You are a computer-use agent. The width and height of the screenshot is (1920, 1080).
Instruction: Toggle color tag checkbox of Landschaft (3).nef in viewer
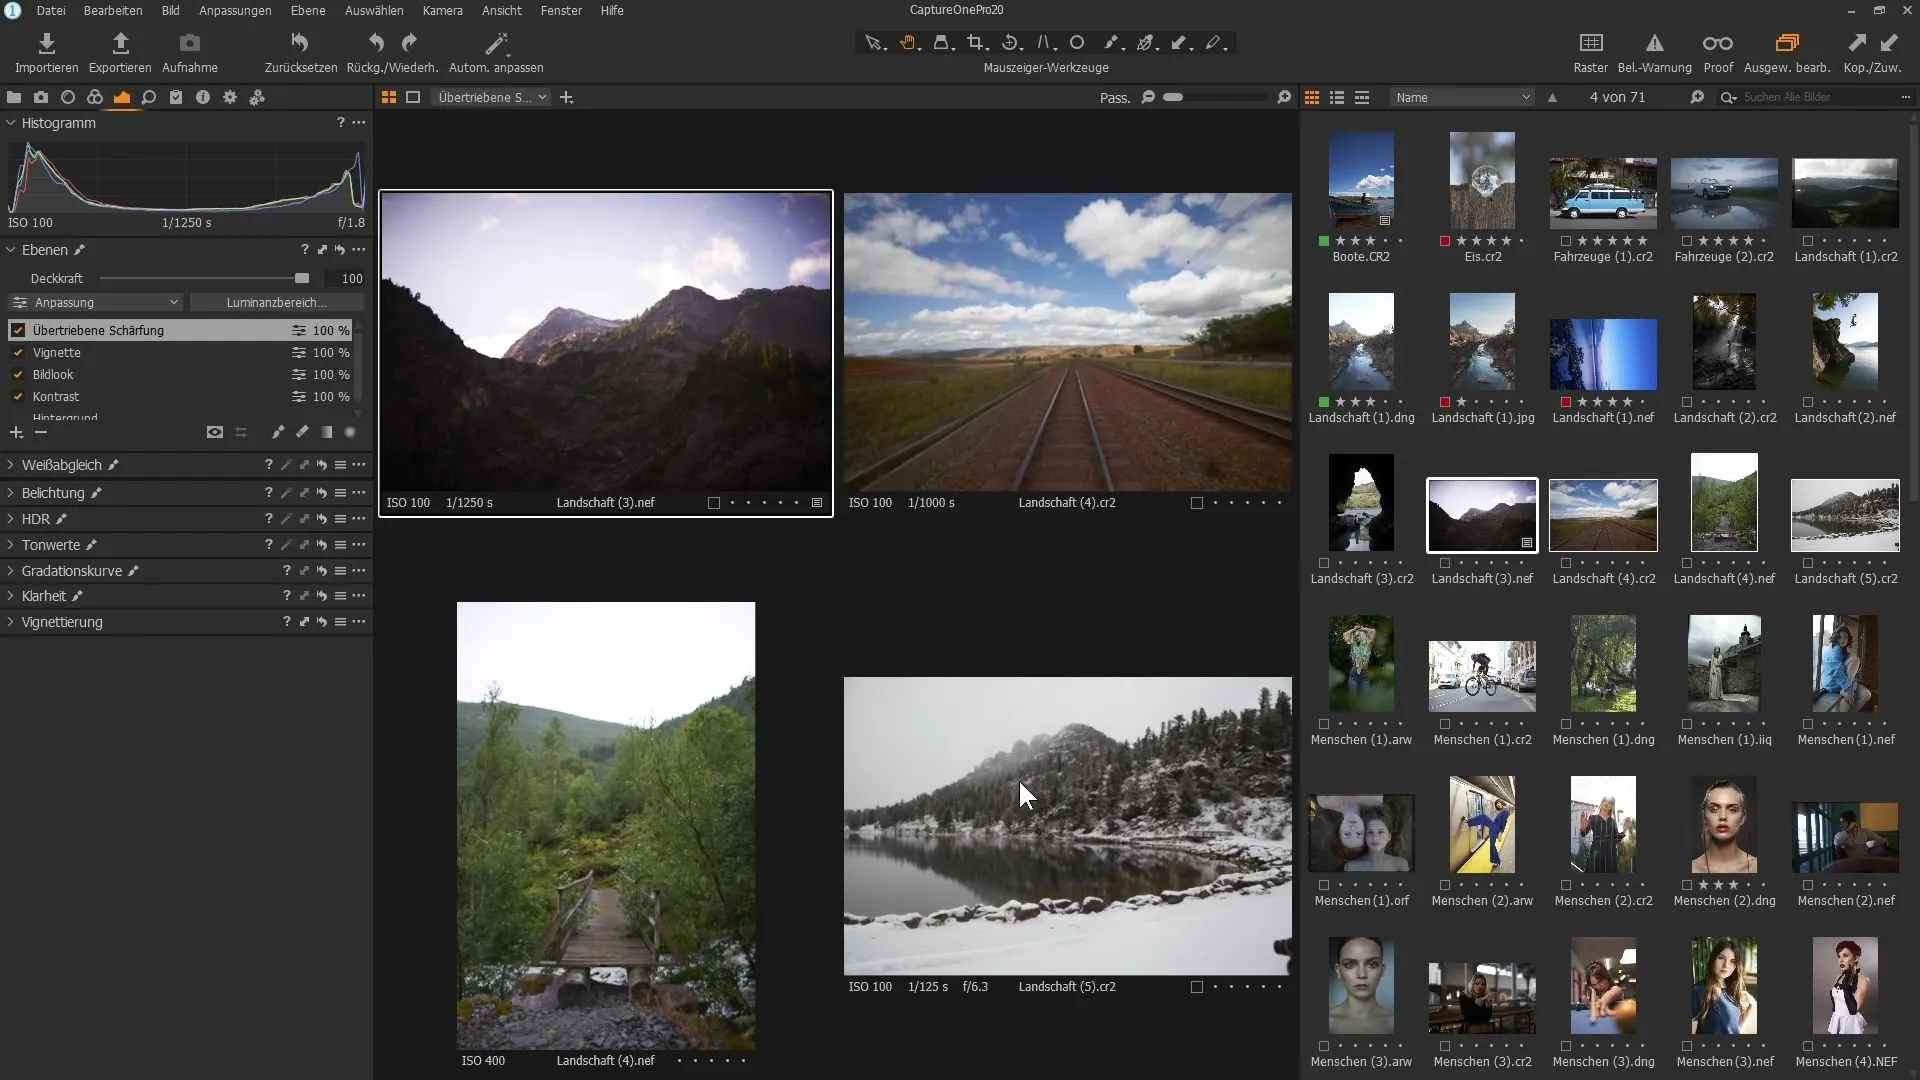(x=714, y=503)
